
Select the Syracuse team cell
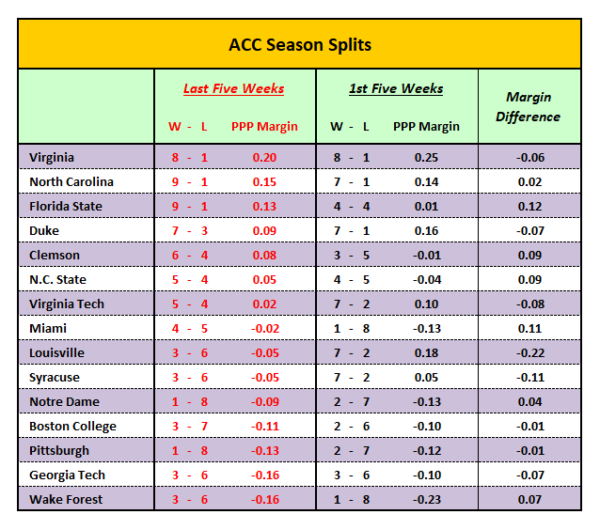[x=55, y=377]
